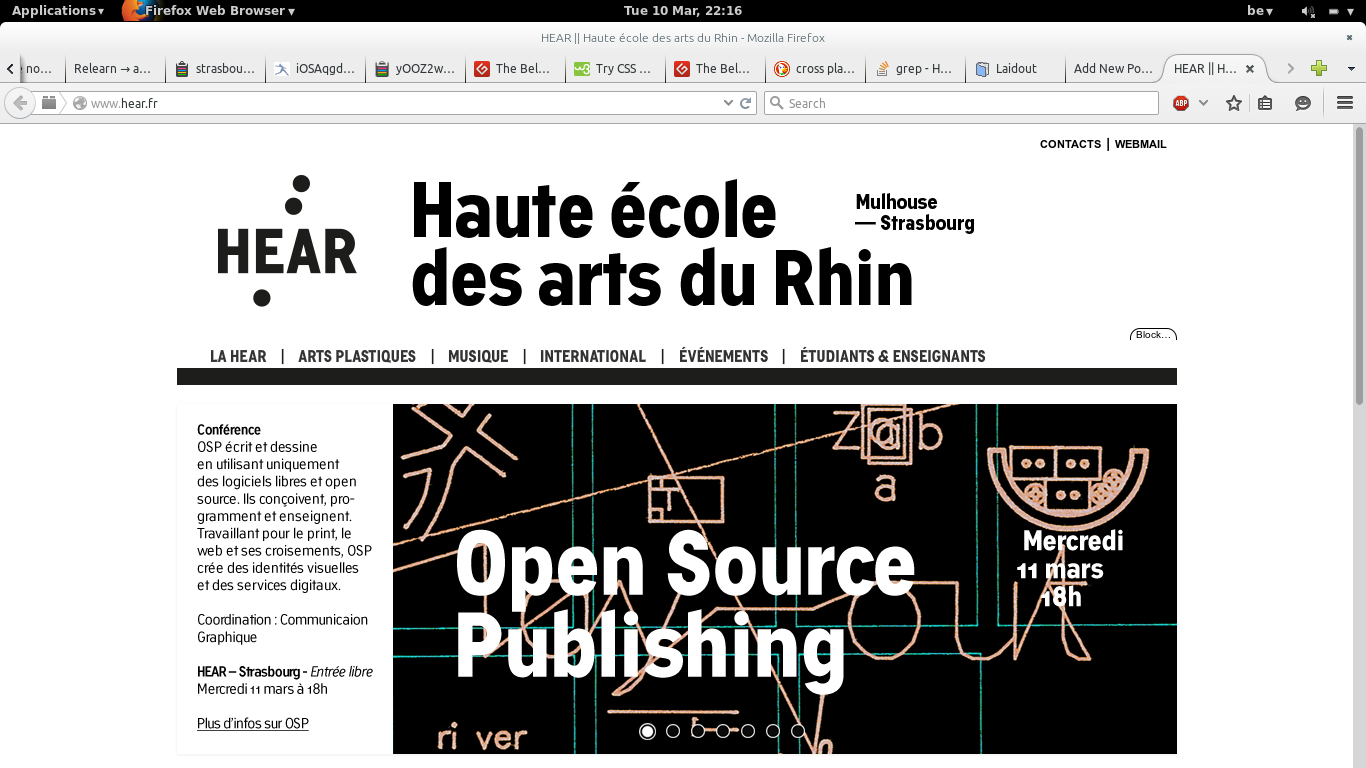Viewport: 1366px width, 768px height.
Task: Open the Applications menu
Action: (x=57, y=11)
